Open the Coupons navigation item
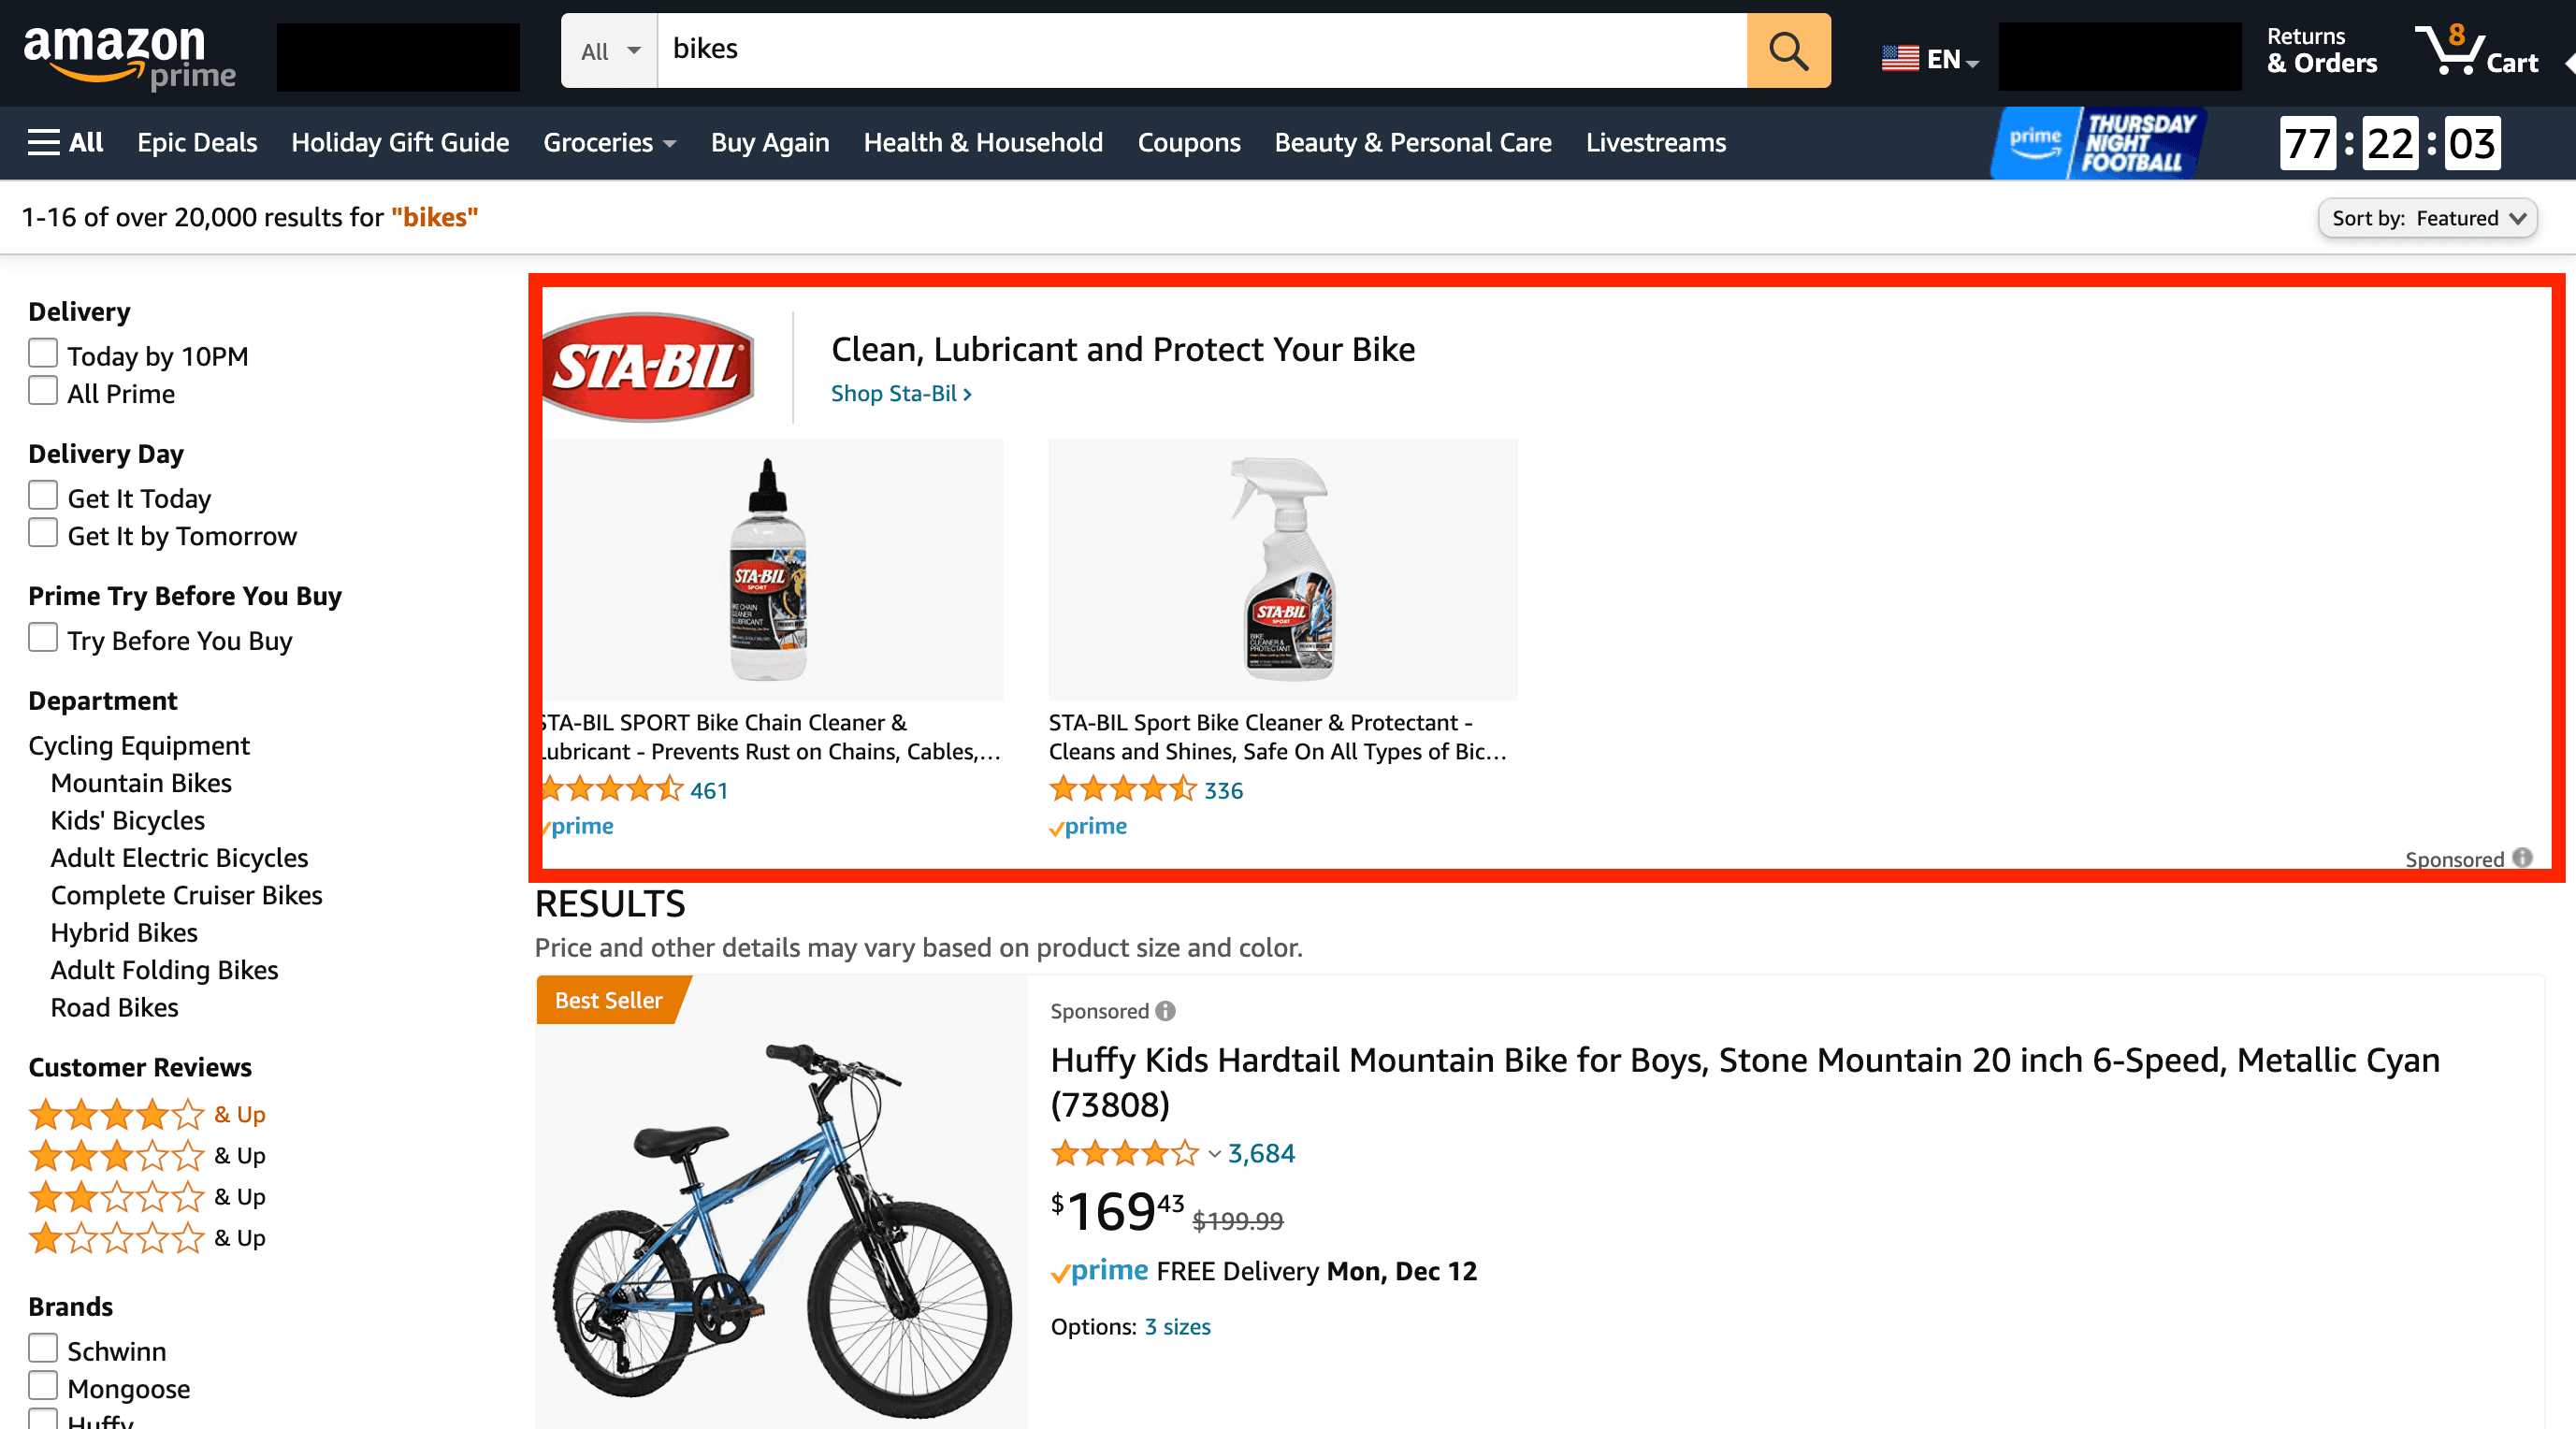Screen dimensions: 2576x1429 [1189, 142]
